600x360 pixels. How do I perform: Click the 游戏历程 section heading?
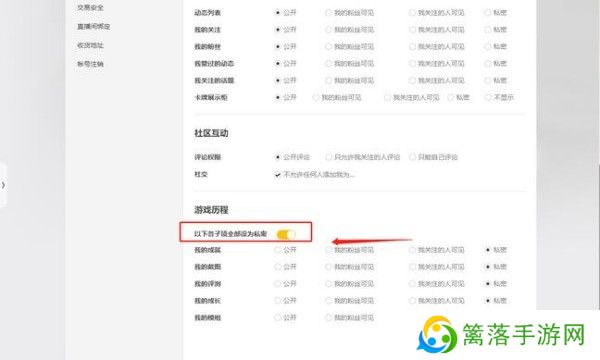click(211, 210)
